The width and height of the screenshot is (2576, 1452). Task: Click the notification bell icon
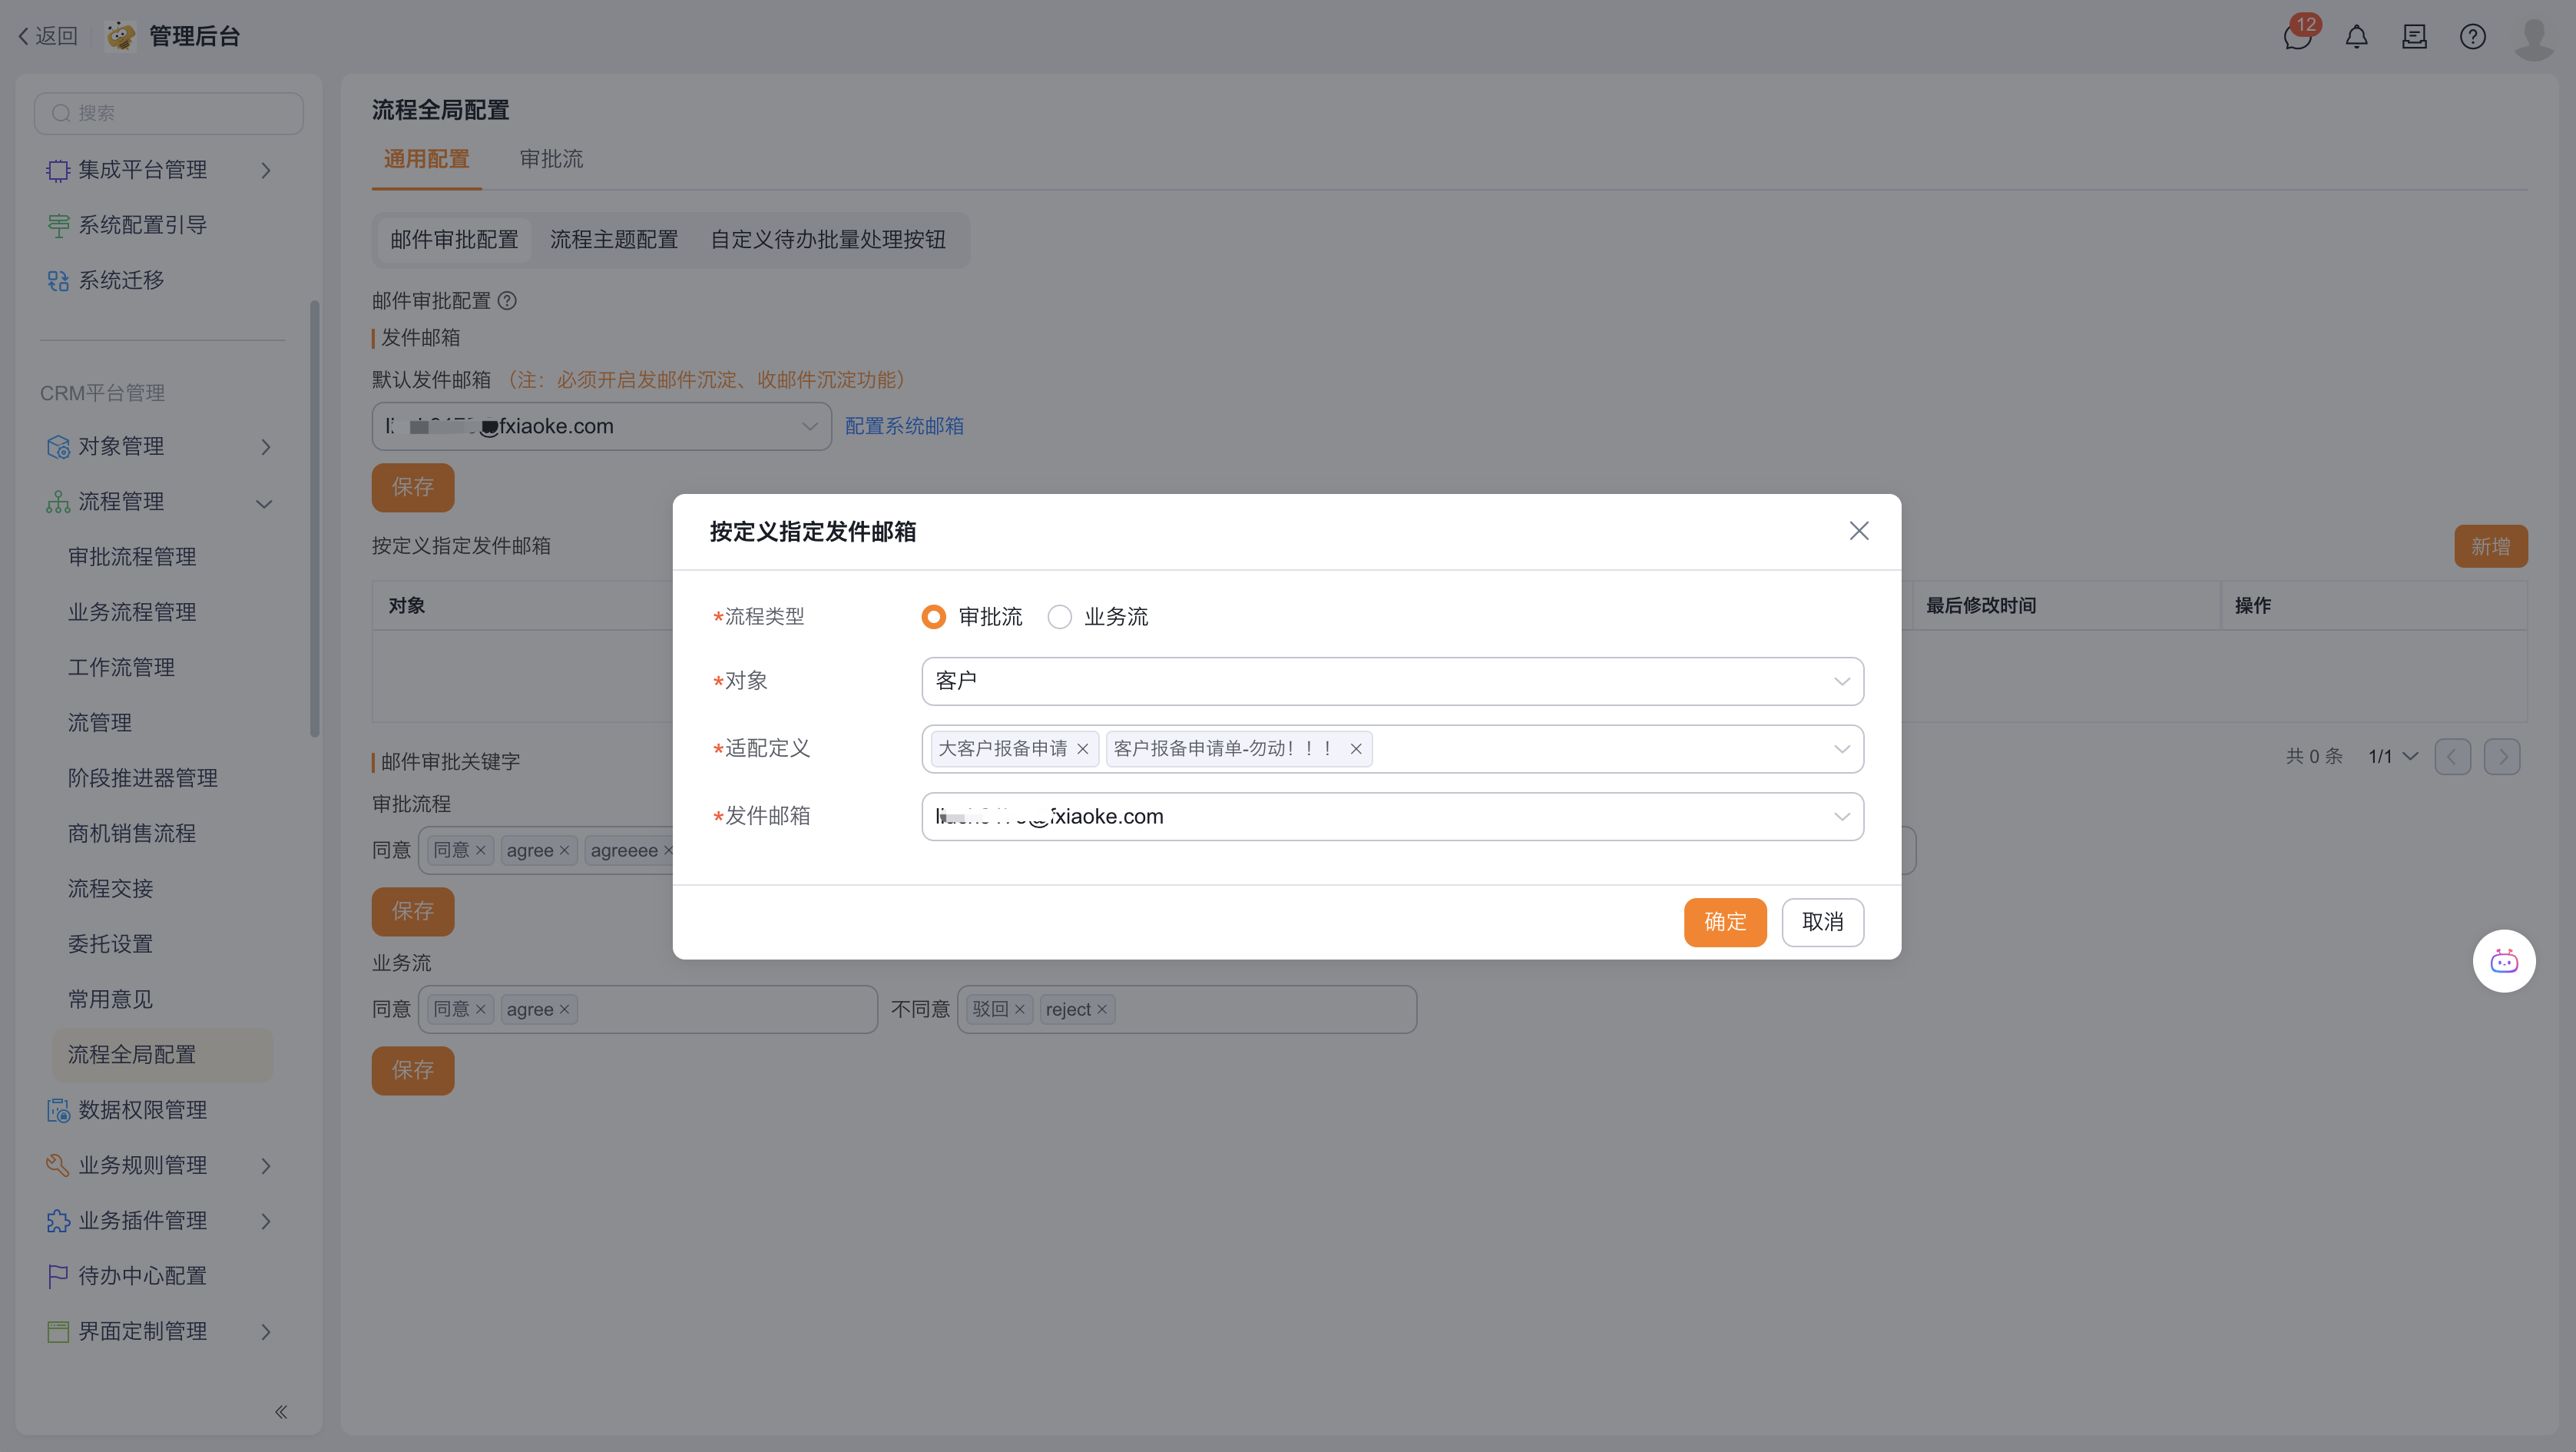pos(2356,37)
